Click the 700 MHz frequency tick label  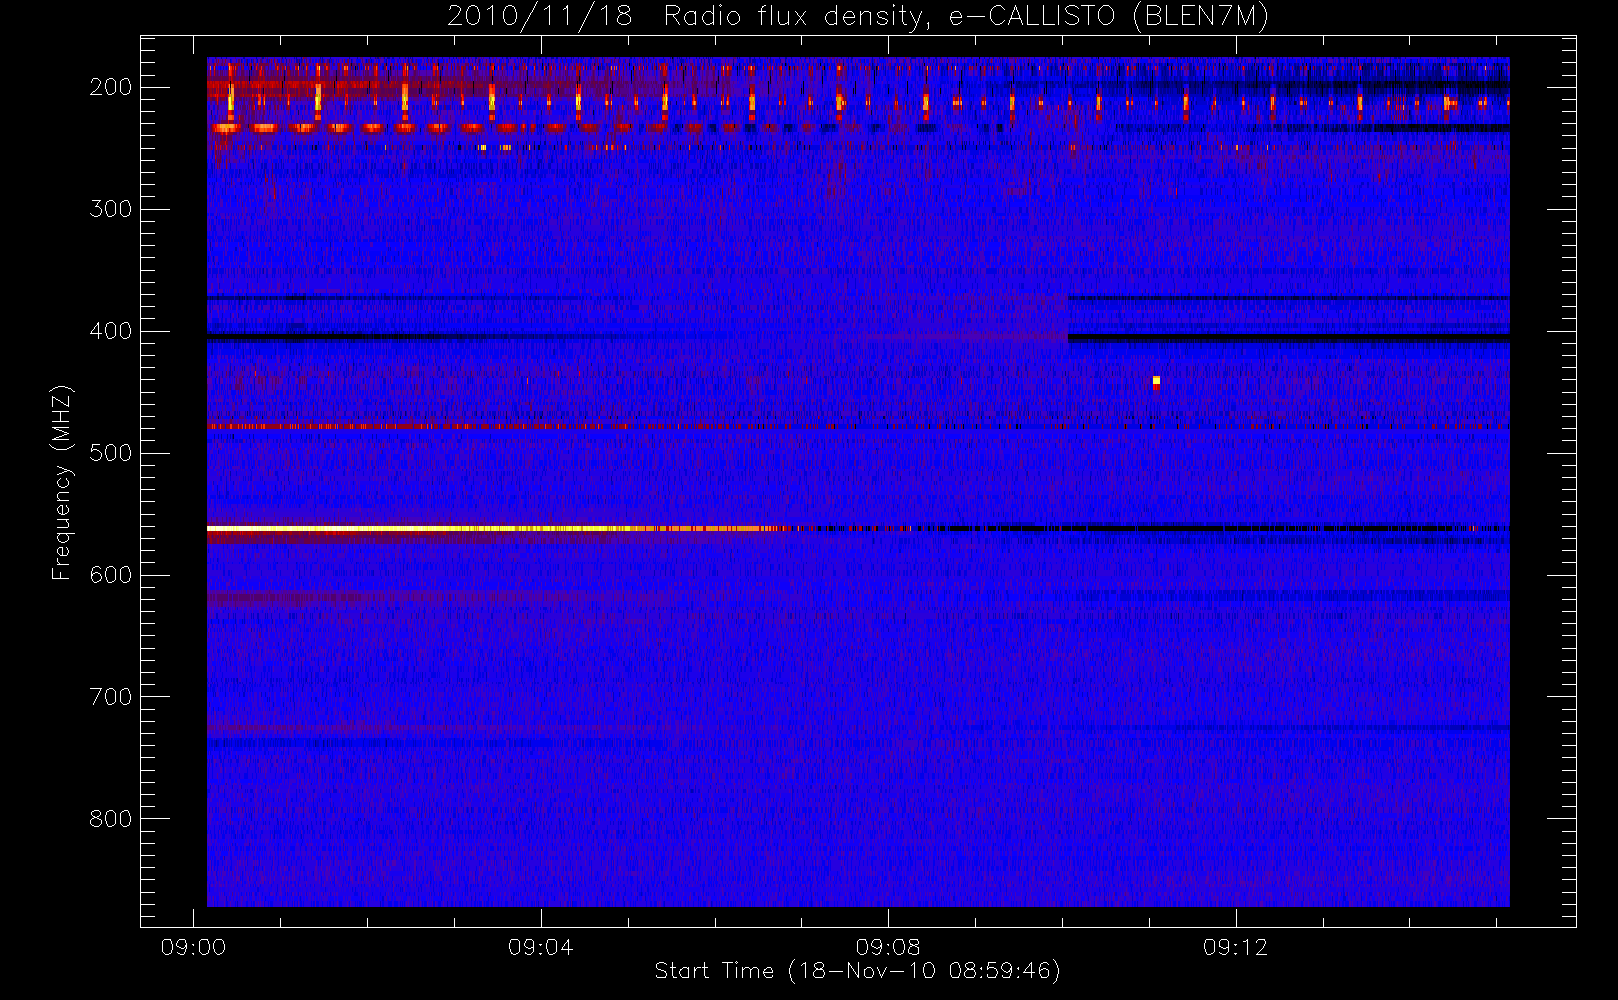pos(111,697)
